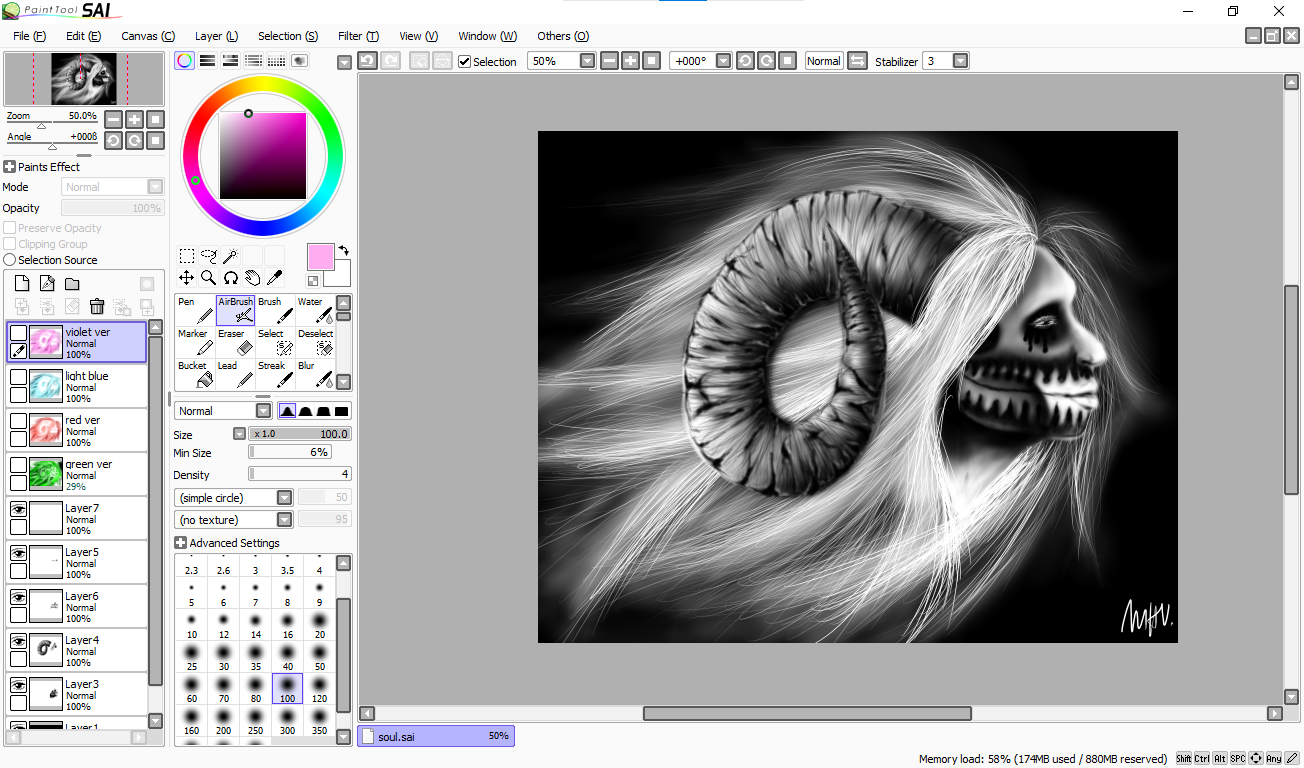Pick the Lead brush tool
This screenshot has width=1304, height=768.
pyautogui.click(x=235, y=374)
